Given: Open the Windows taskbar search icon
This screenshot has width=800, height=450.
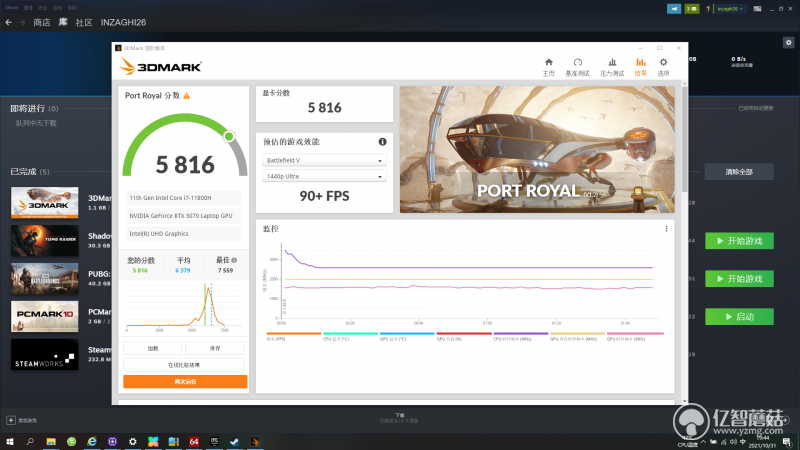Looking at the screenshot, I should (30, 442).
